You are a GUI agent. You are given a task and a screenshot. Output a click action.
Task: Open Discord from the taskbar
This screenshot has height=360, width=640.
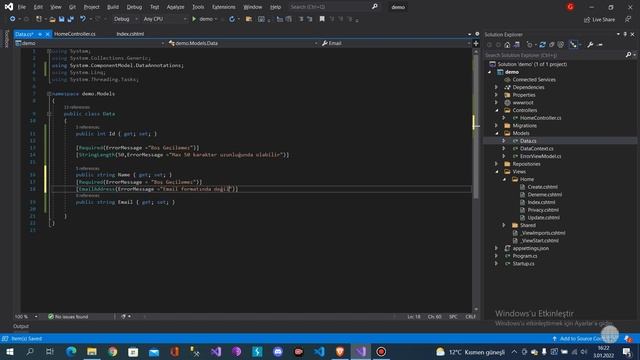[278, 351]
